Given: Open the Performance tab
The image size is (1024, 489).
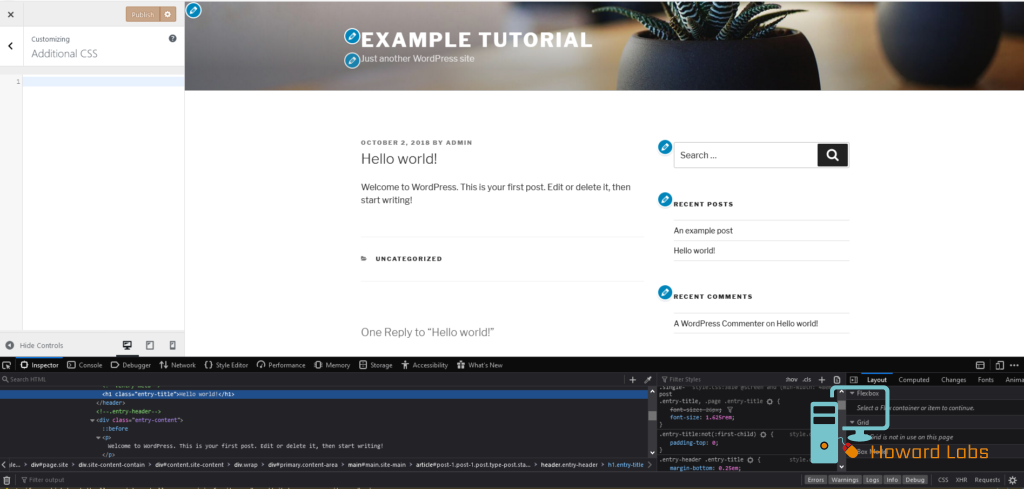Looking at the screenshot, I should [281, 365].
